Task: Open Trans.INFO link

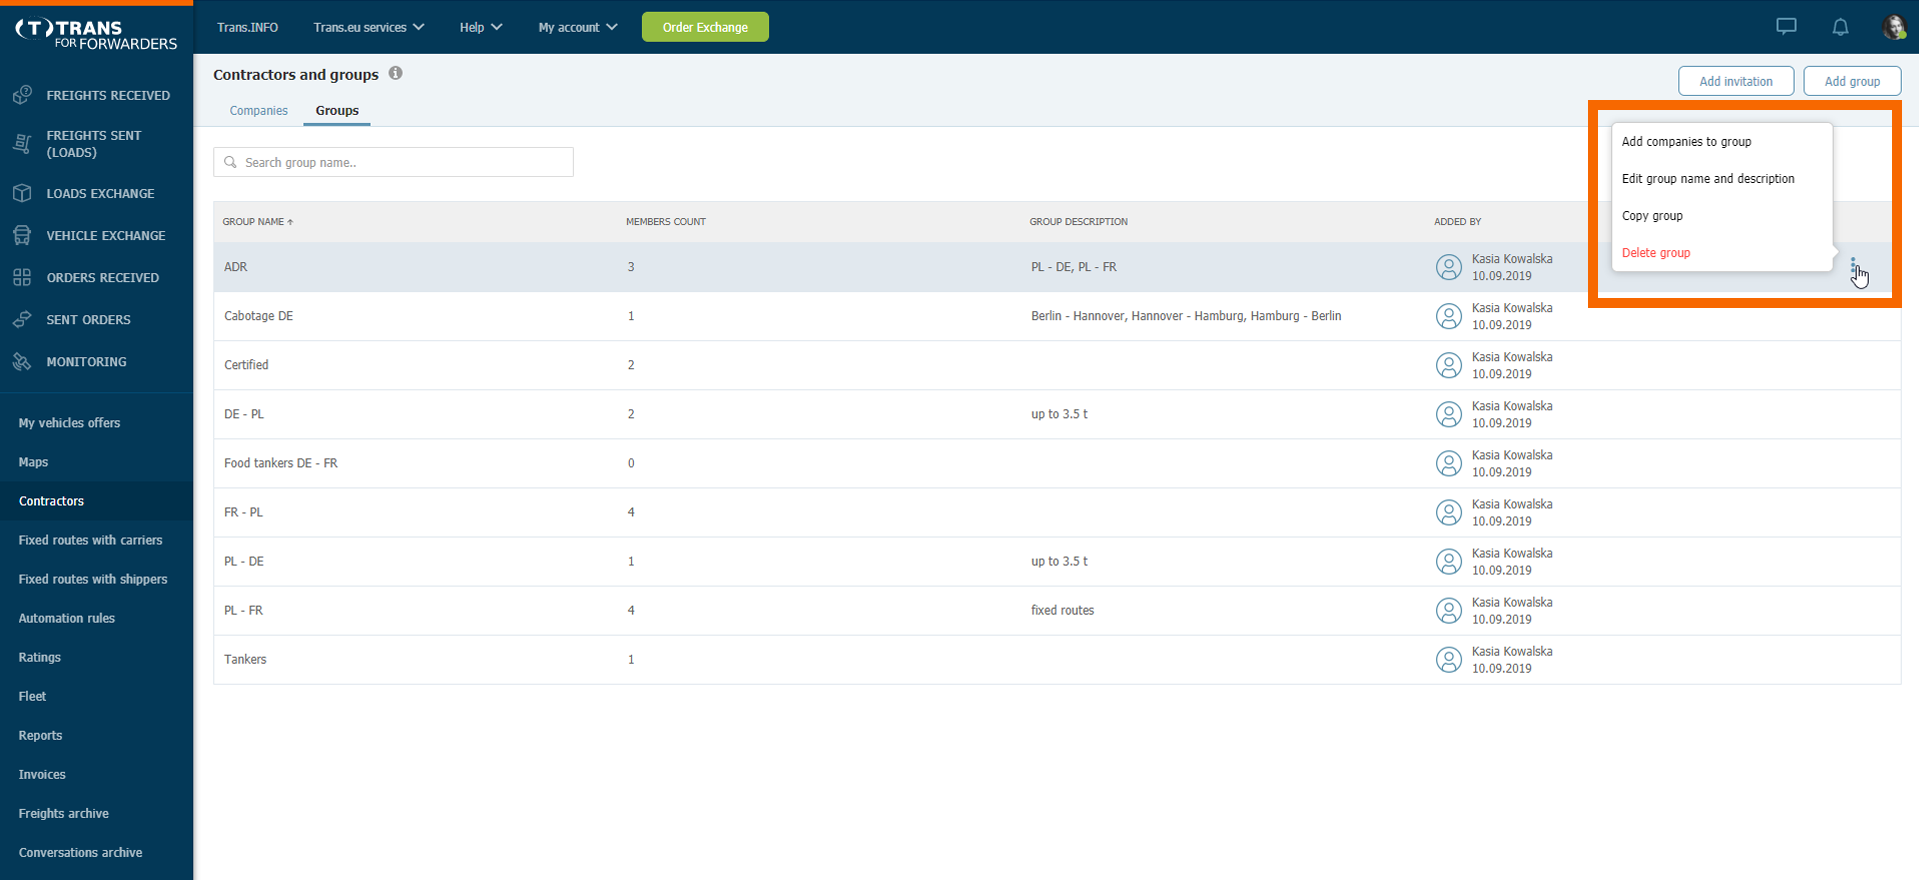Action: point(248,27)
